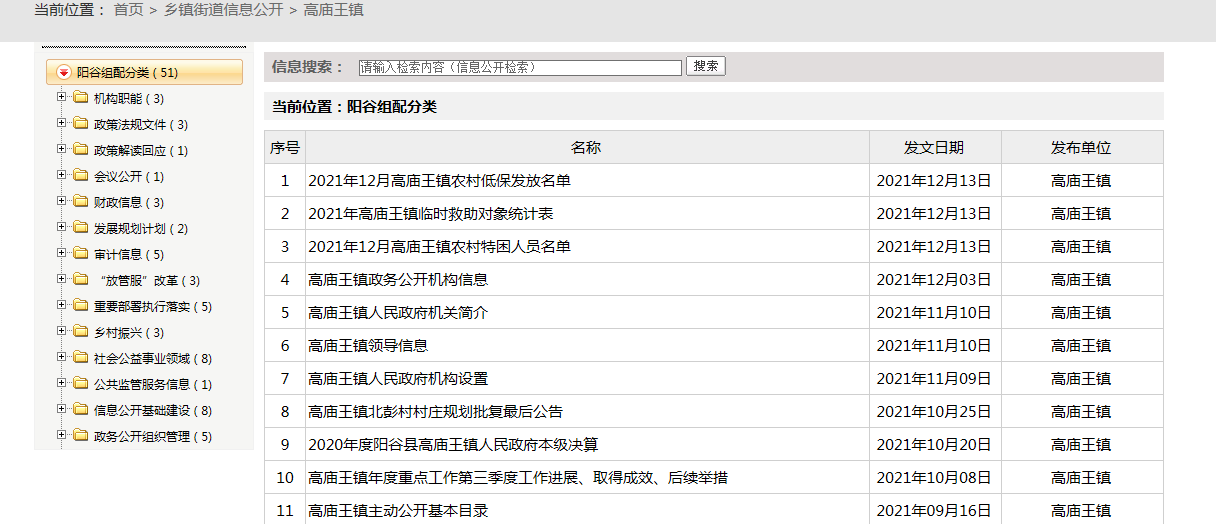Image resolution: width=1216 pixels, height=524 pixels.
Task: Open 2021年12月高庙王镇农村特困人员名单
Action: coord(439,247)
